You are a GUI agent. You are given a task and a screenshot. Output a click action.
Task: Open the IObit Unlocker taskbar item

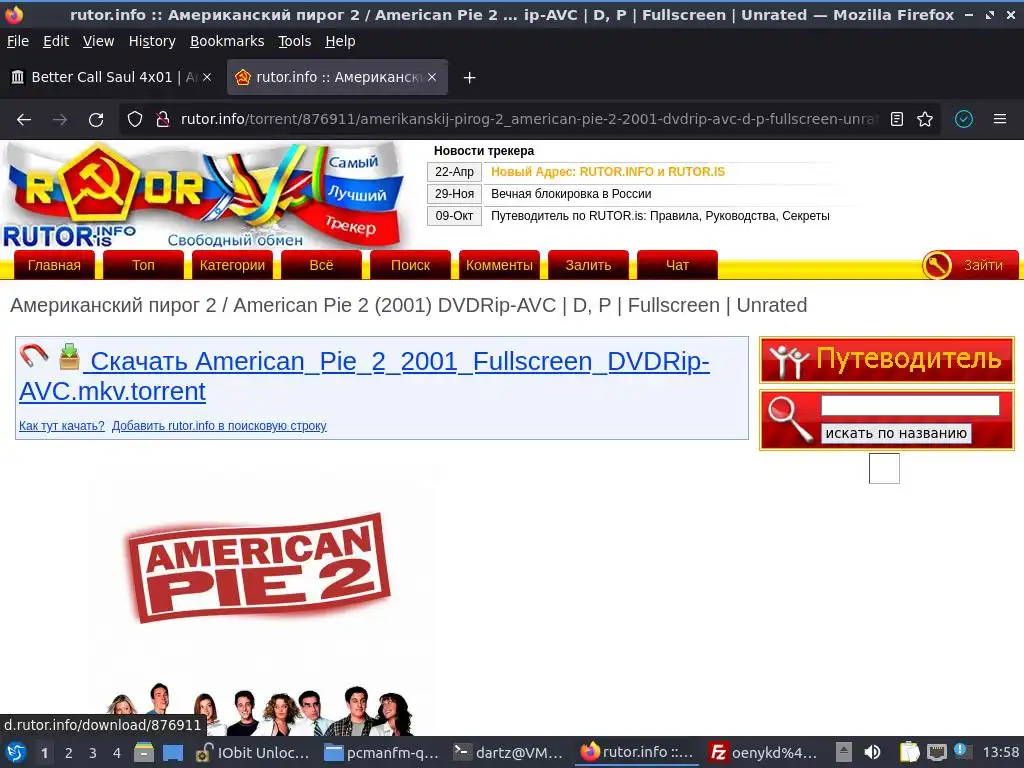(253, 753)
